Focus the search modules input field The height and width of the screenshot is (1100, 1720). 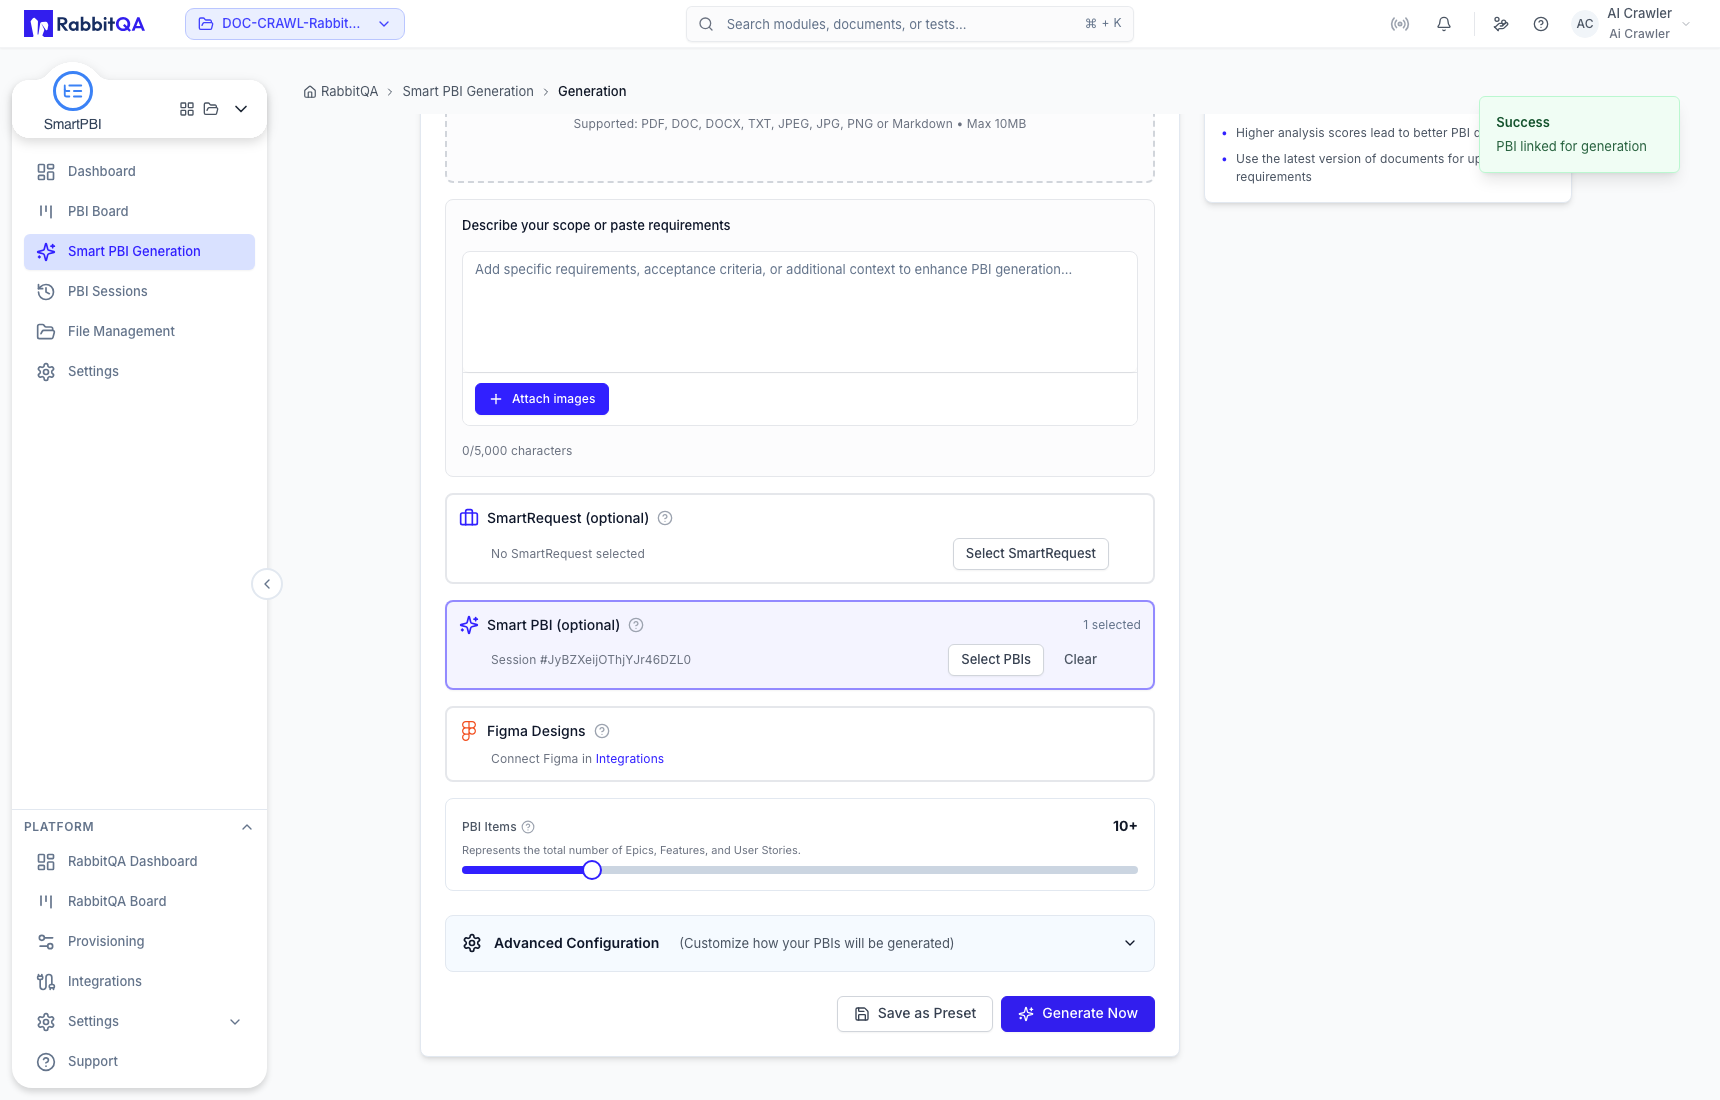pos(910,24)
